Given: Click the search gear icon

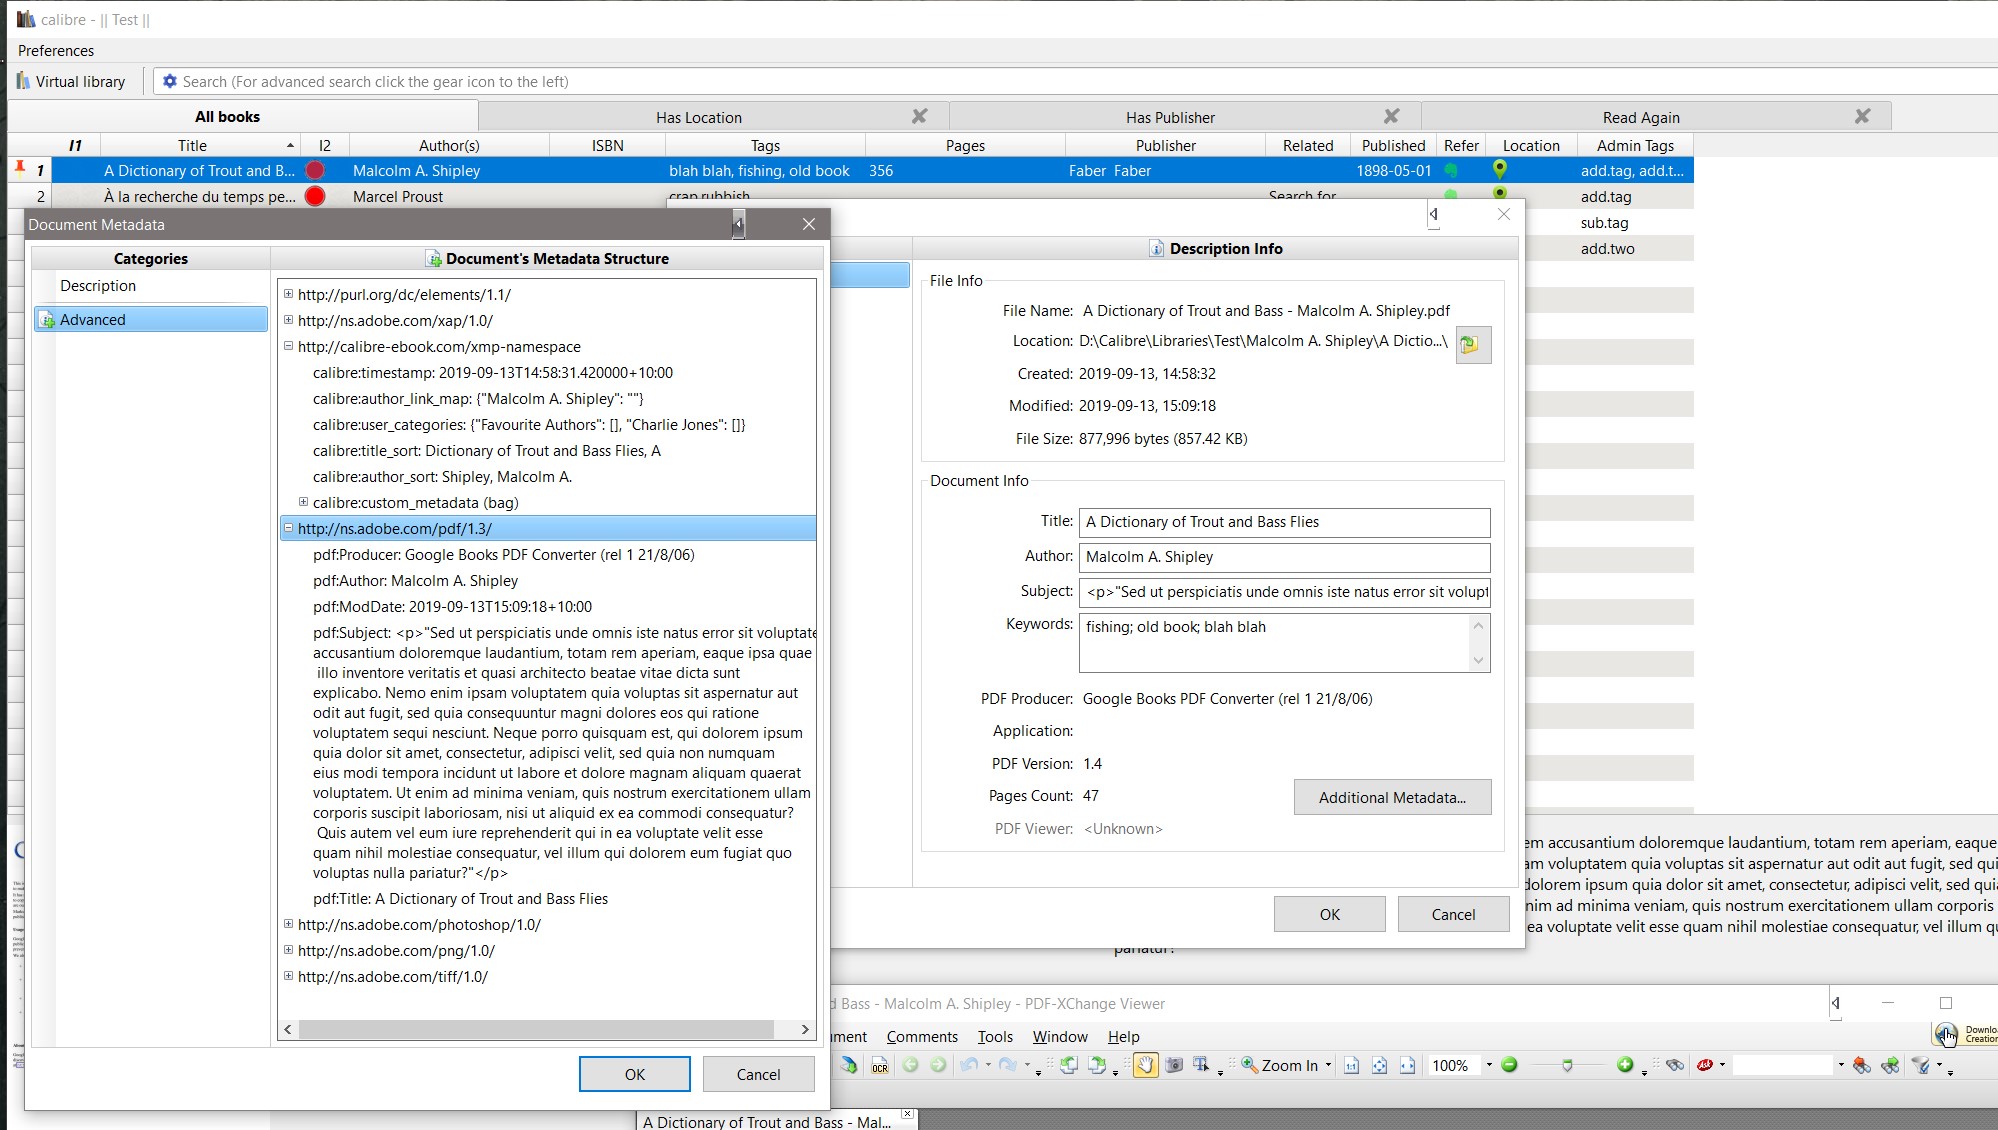Looking at the screenshot, I should coord(170,82).
